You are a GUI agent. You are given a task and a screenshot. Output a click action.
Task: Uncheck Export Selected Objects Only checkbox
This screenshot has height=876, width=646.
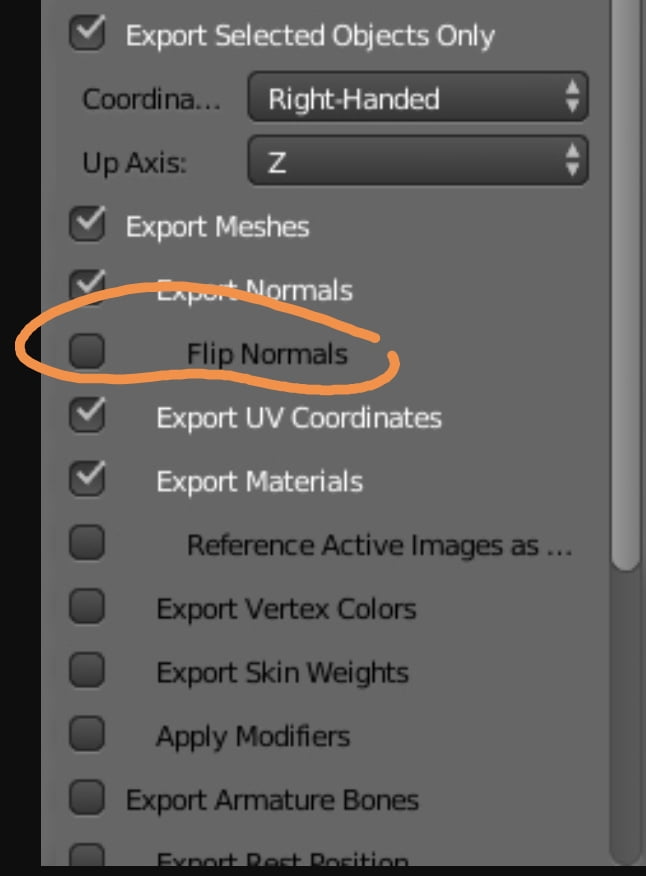pos(87,35)
